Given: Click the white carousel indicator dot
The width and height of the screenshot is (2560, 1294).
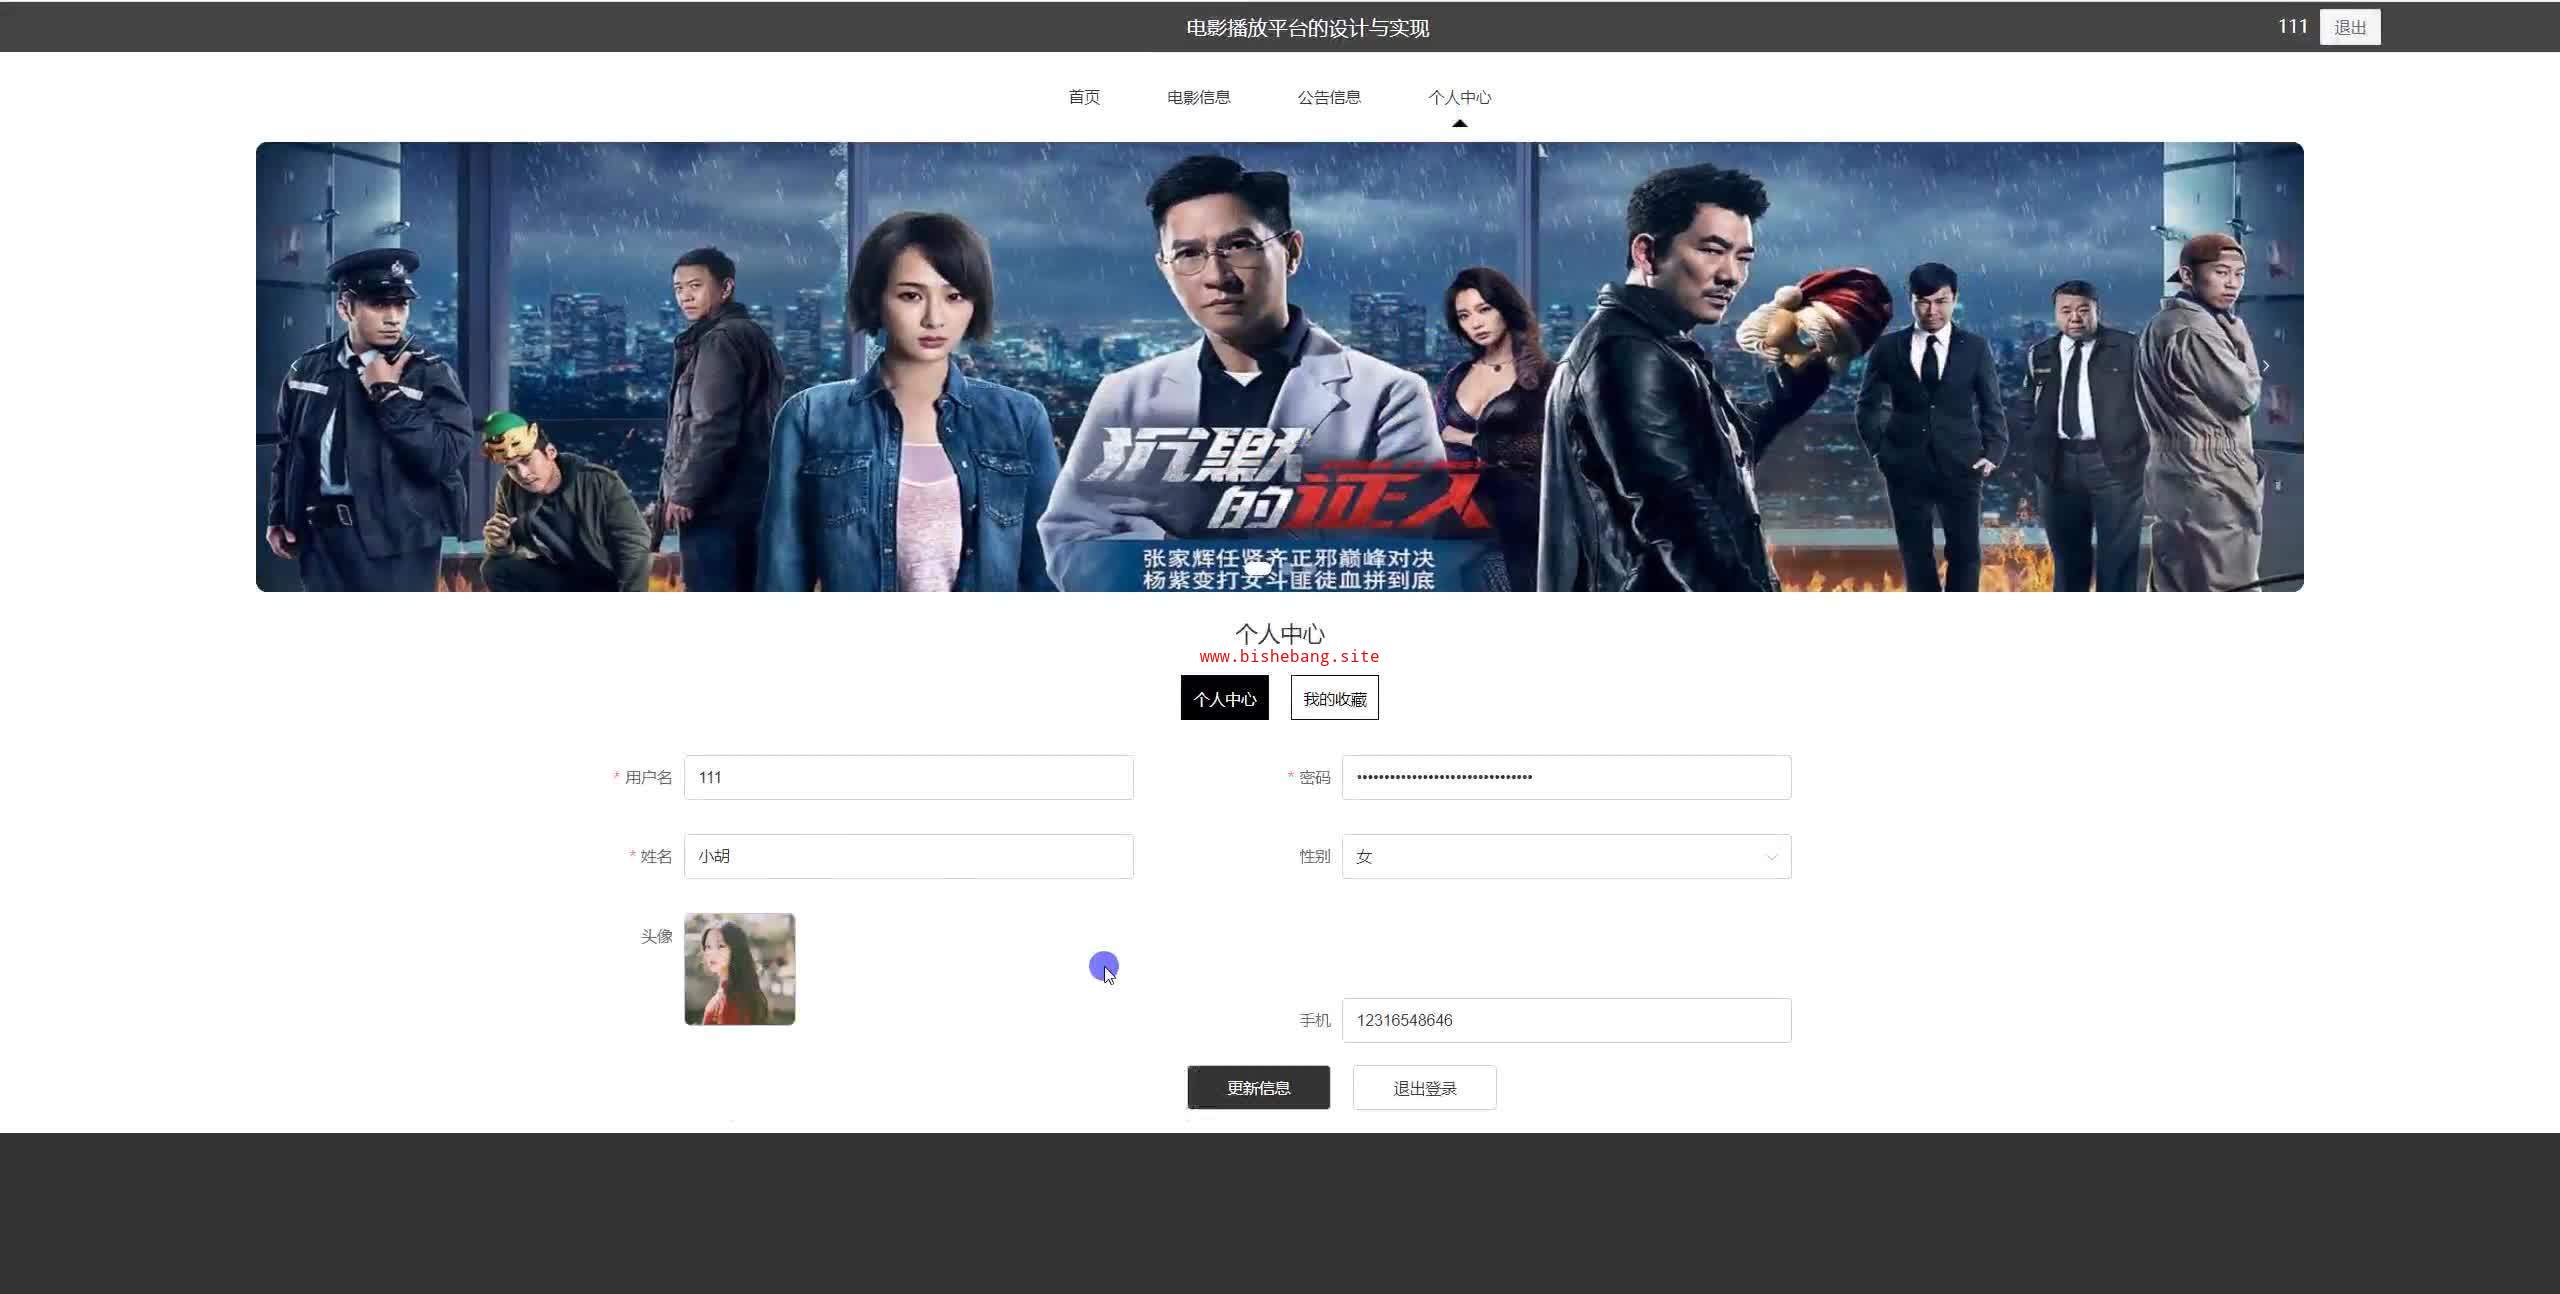Looking at the screenshot, I should tap(1258, 568).
